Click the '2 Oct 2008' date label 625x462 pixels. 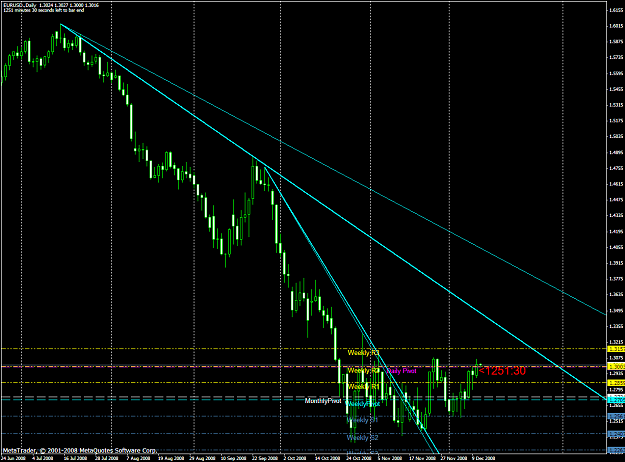(295, 458)
